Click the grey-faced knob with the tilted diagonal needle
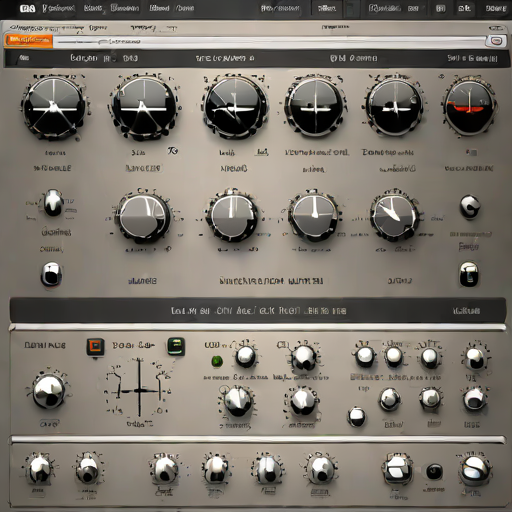Image resolution: width=512 pixels, height=512 pixels. [395, 216]
